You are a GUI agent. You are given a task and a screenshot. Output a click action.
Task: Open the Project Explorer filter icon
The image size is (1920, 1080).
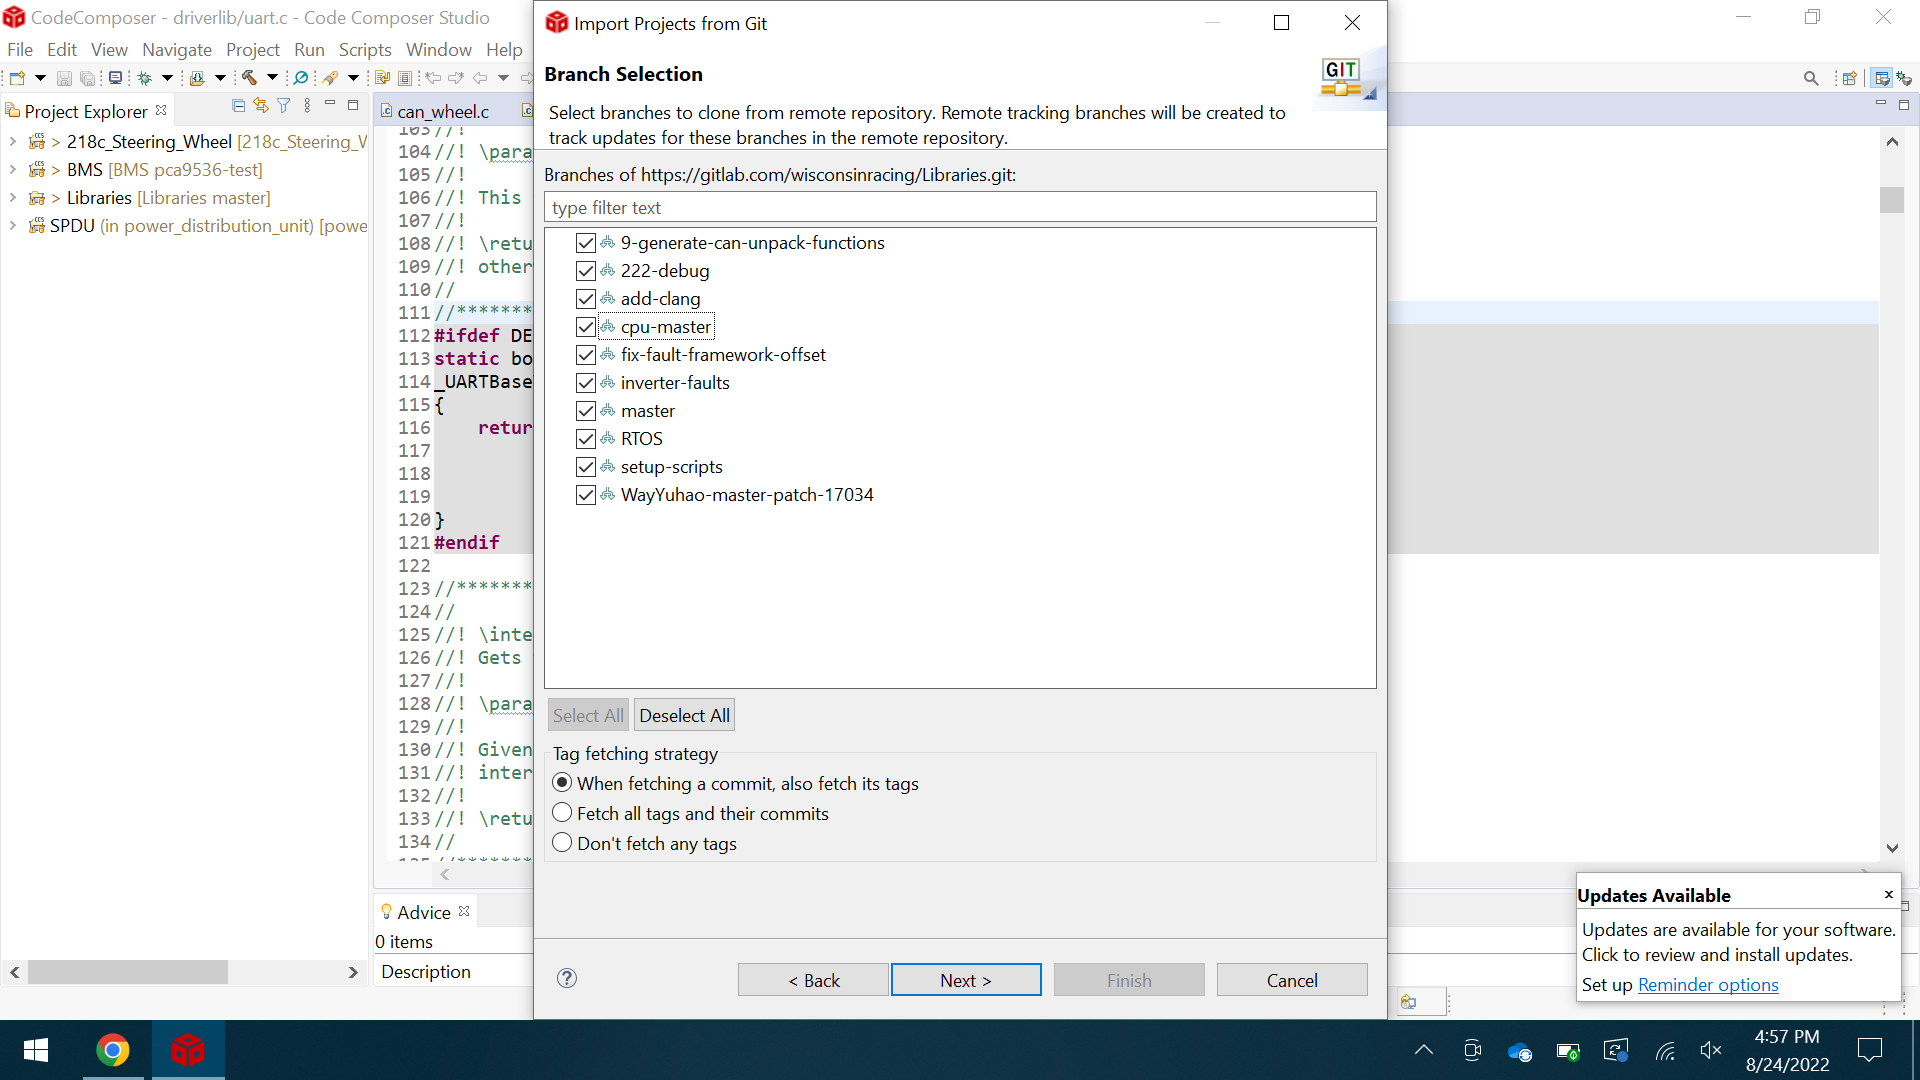click(x=284, y=106)
